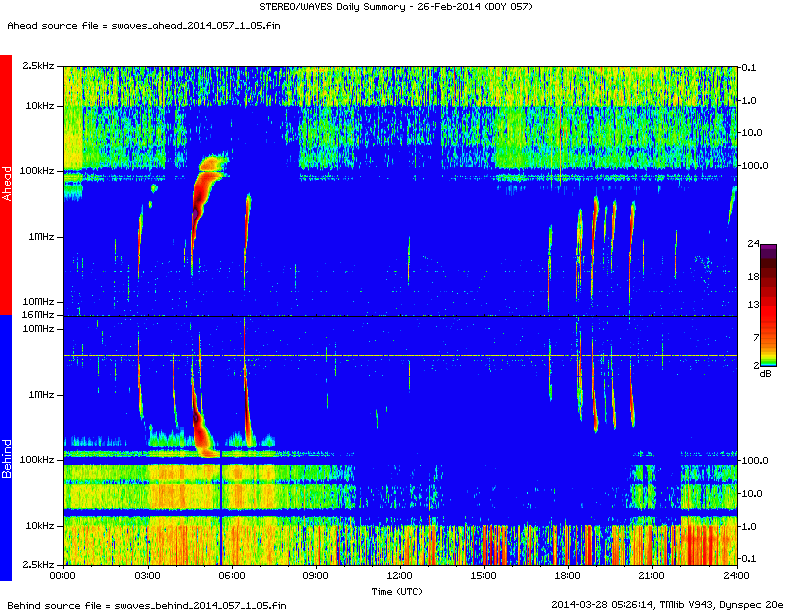This screenshot has height=612, width=792.
Task: Click the 03:00 time tick label
Action: [x=147, y=576]
